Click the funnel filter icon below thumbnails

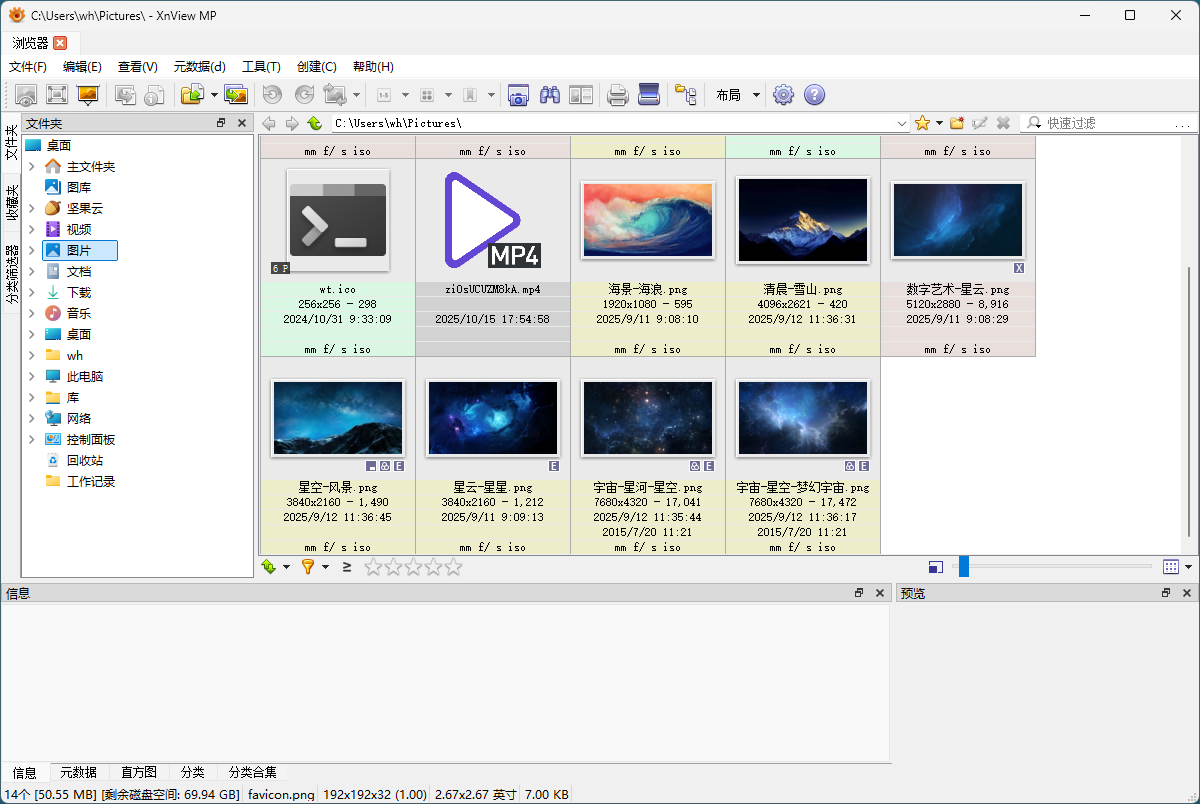[x=308, y=567]
